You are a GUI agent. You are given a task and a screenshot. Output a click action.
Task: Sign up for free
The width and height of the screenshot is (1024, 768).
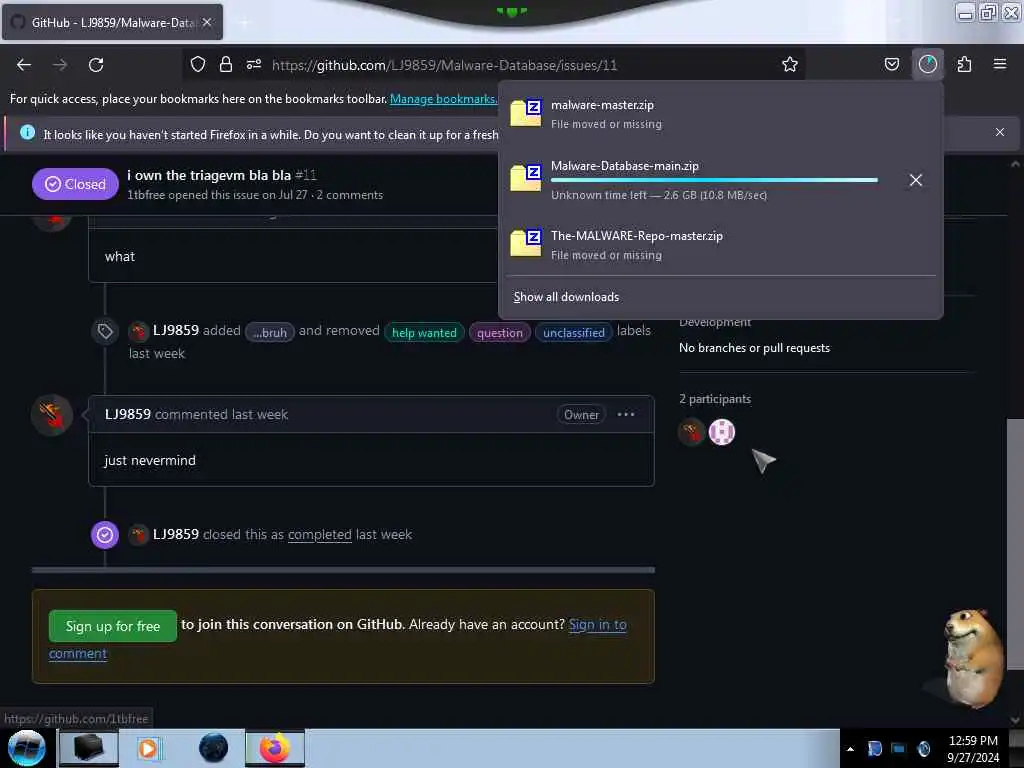pyautogui.click(x=112, y=626)
